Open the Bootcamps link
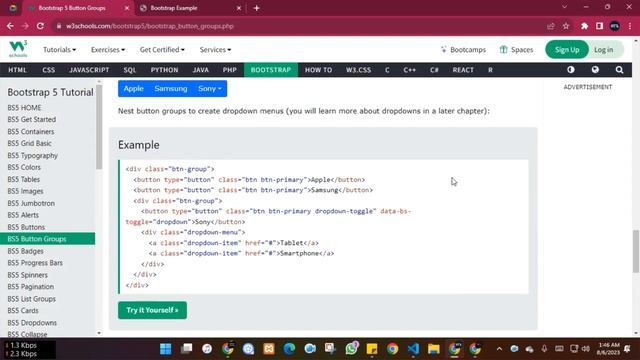This screenshot has height=360, width=640. (x=463, y=49)
